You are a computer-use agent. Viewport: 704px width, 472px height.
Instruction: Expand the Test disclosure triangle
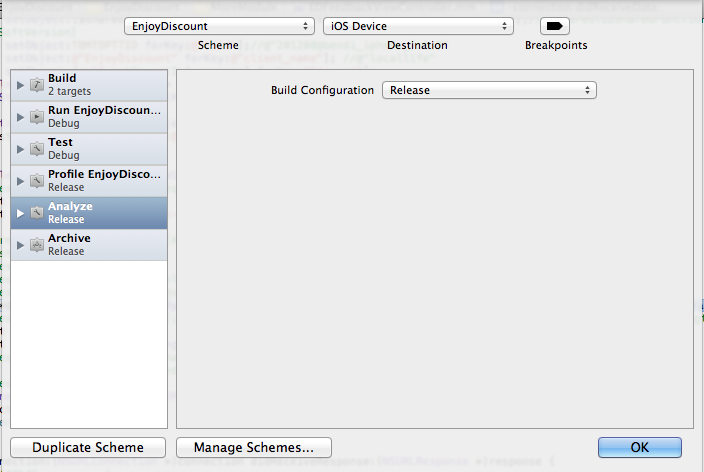tap(20, 149)
